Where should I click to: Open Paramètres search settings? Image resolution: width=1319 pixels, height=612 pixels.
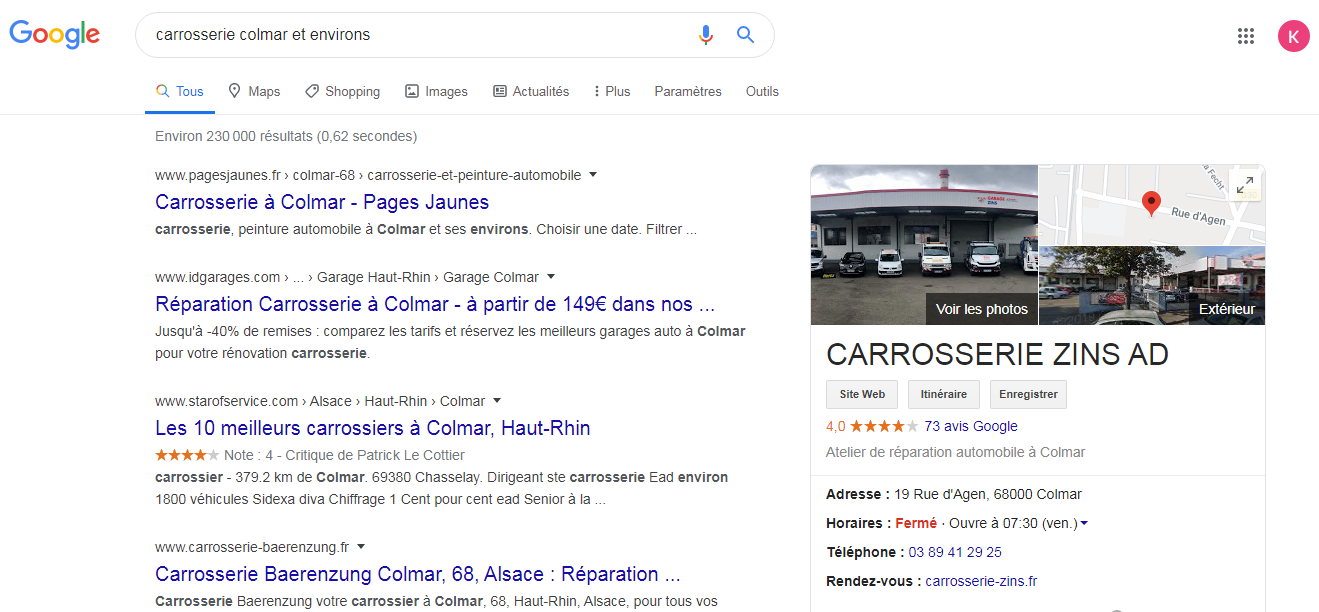point(688,91)
